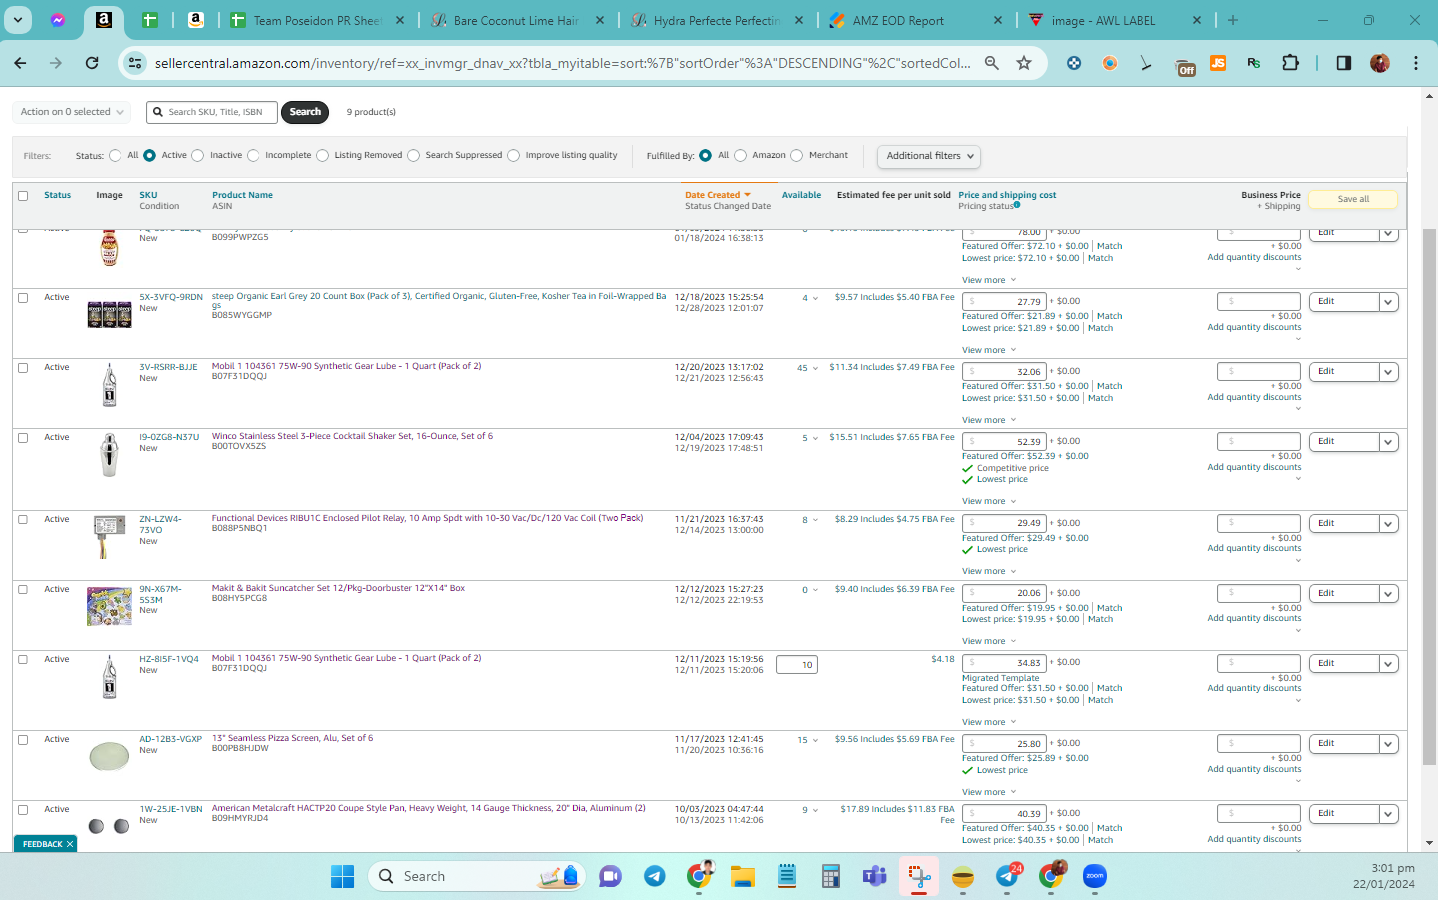Click the Search SKU, Title, ISBN field
Screen dimensions: 1438x900
tap(210, 112)
